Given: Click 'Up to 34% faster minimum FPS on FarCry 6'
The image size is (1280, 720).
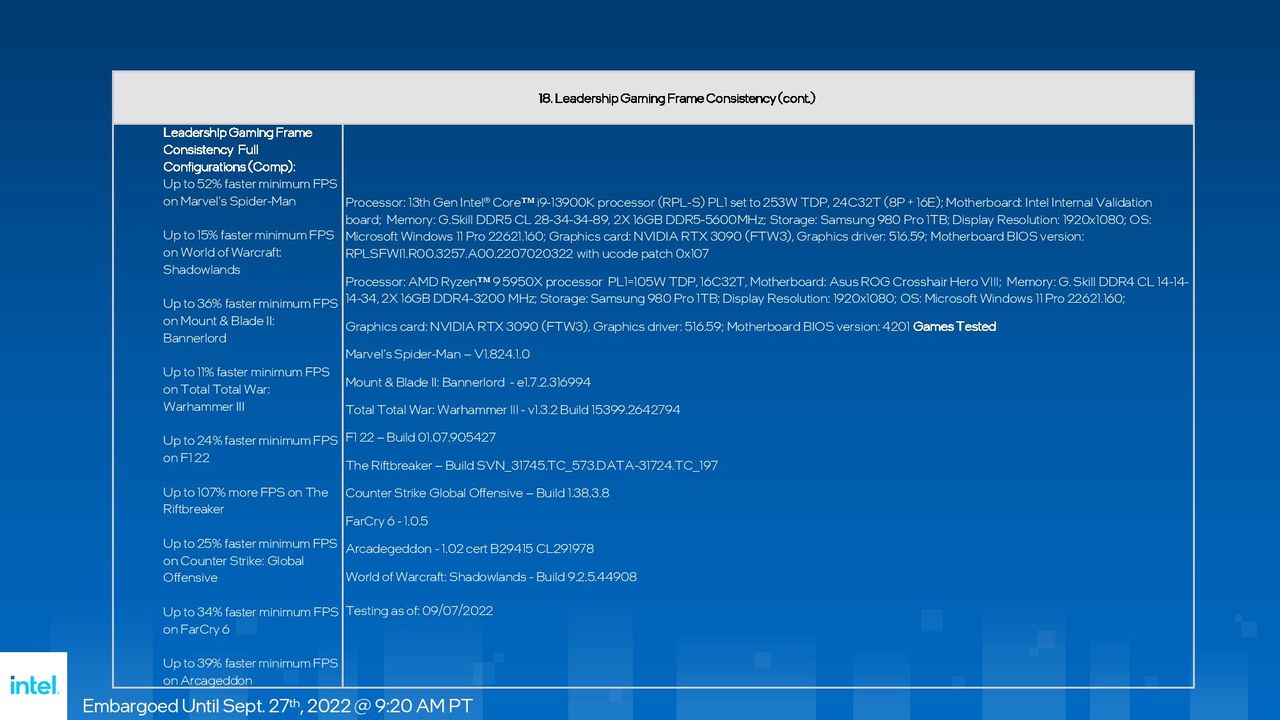Looking at the screenshot, I should pyautogui.click(x=250, y=620).
